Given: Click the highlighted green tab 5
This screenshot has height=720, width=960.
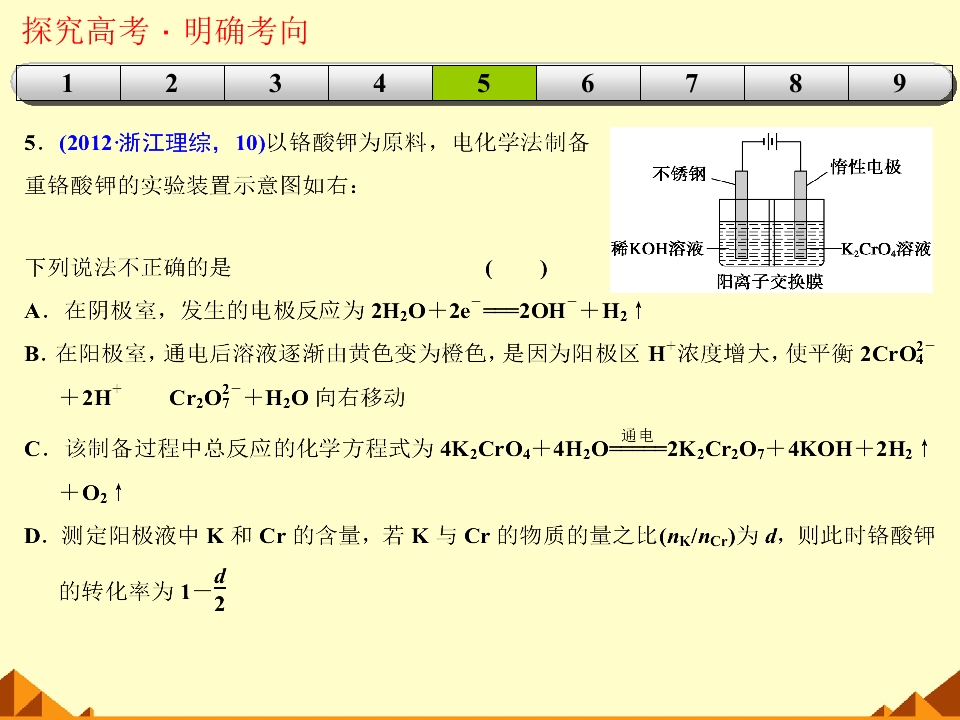Looking at the screenshot, I should point(484,83).
